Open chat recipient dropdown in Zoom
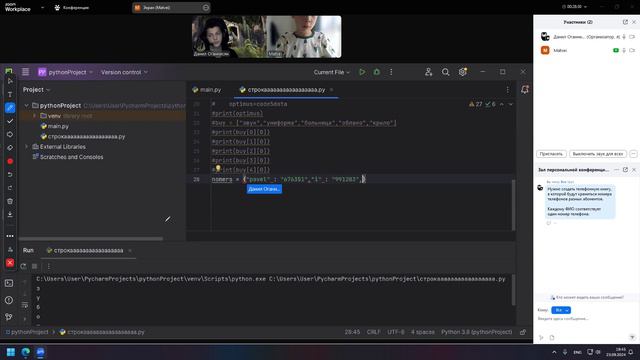This screenshot has width=640, height=360. pyautogui.click(x=561, y=310)
